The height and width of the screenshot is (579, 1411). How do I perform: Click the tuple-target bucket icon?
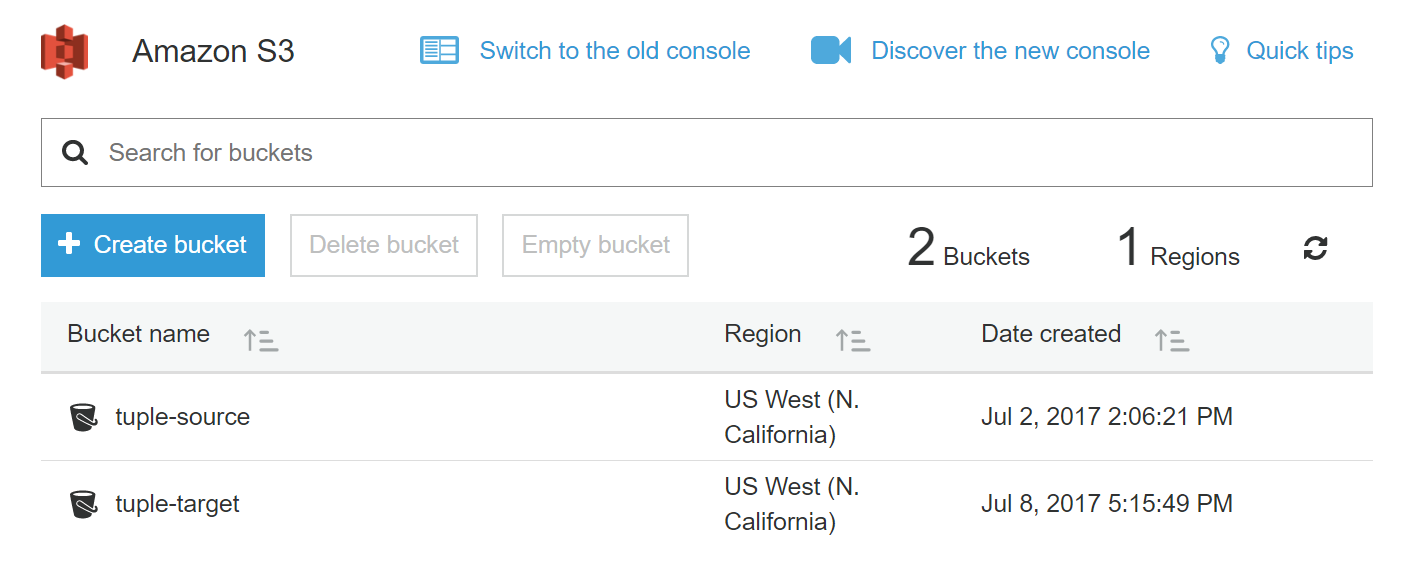click(84, 504)
